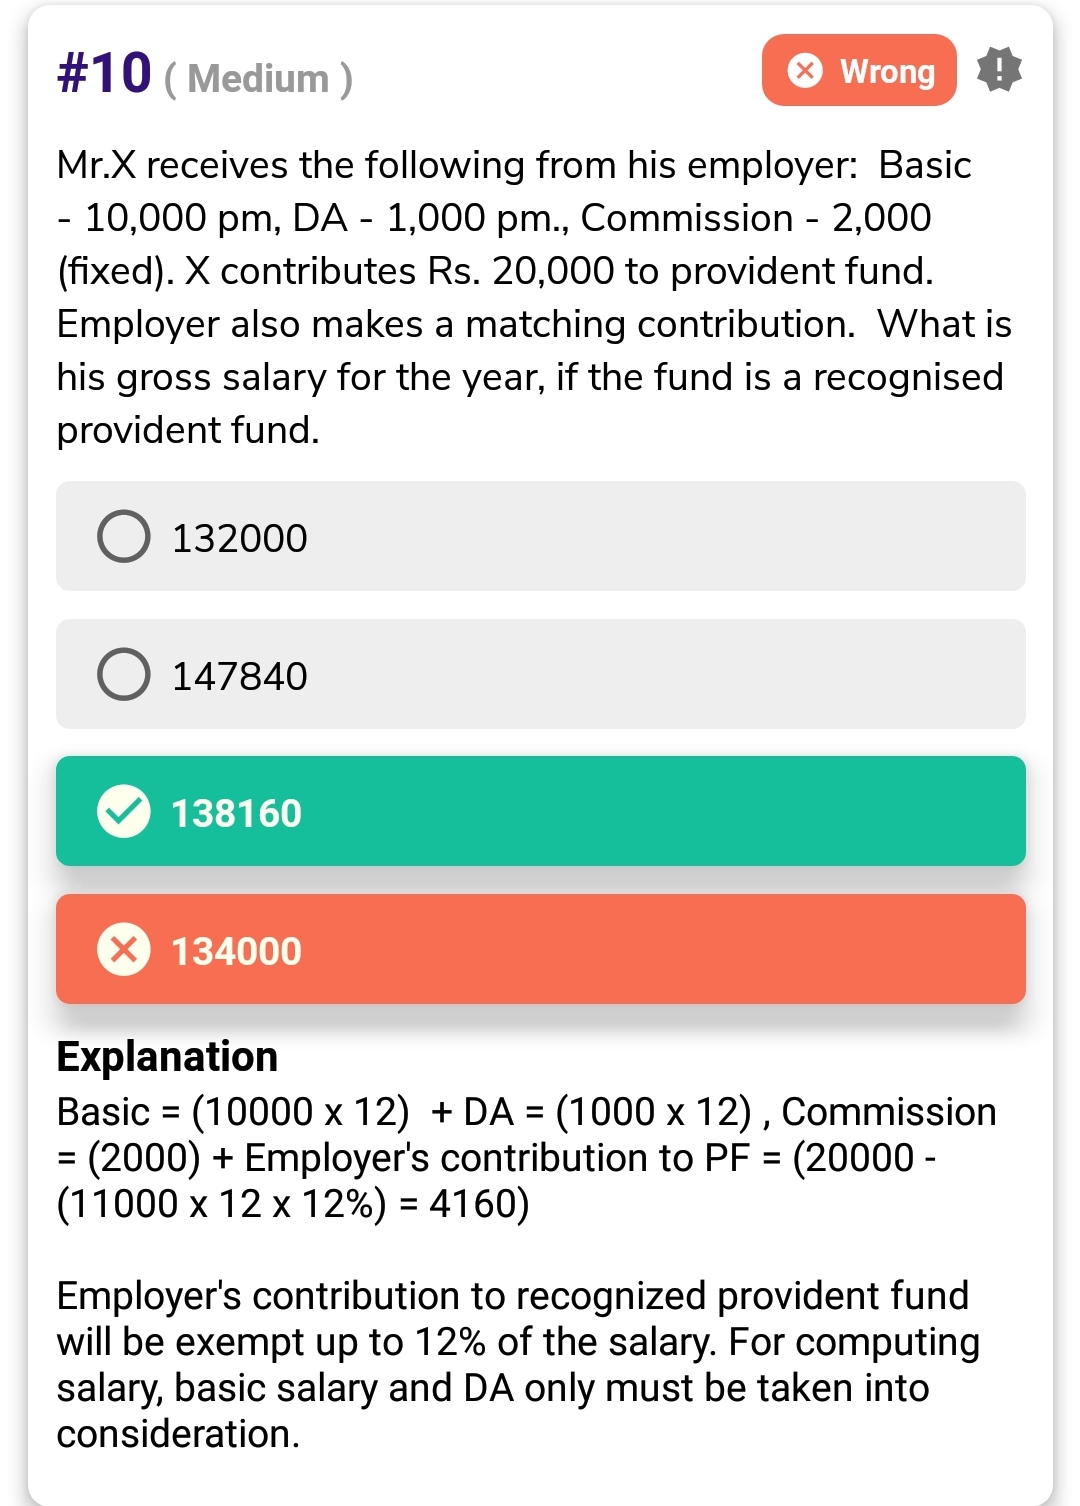Click the 'Wrong' status text label
1080x1506 pixels.
coord(887,71)
